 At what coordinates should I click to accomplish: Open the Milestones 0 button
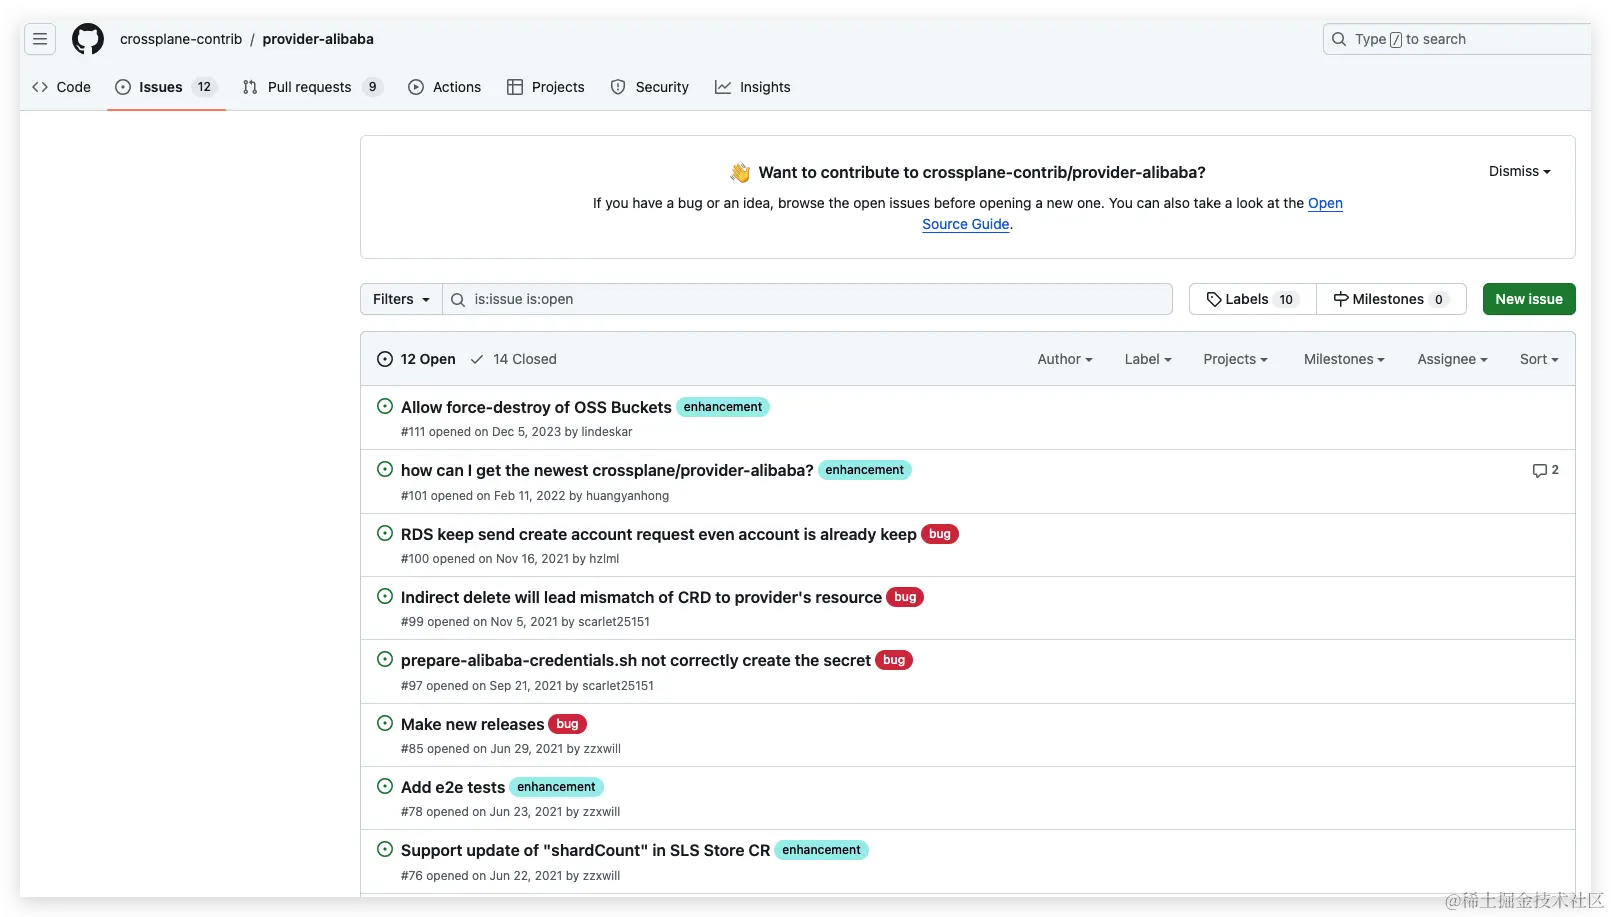[1391, 299]
